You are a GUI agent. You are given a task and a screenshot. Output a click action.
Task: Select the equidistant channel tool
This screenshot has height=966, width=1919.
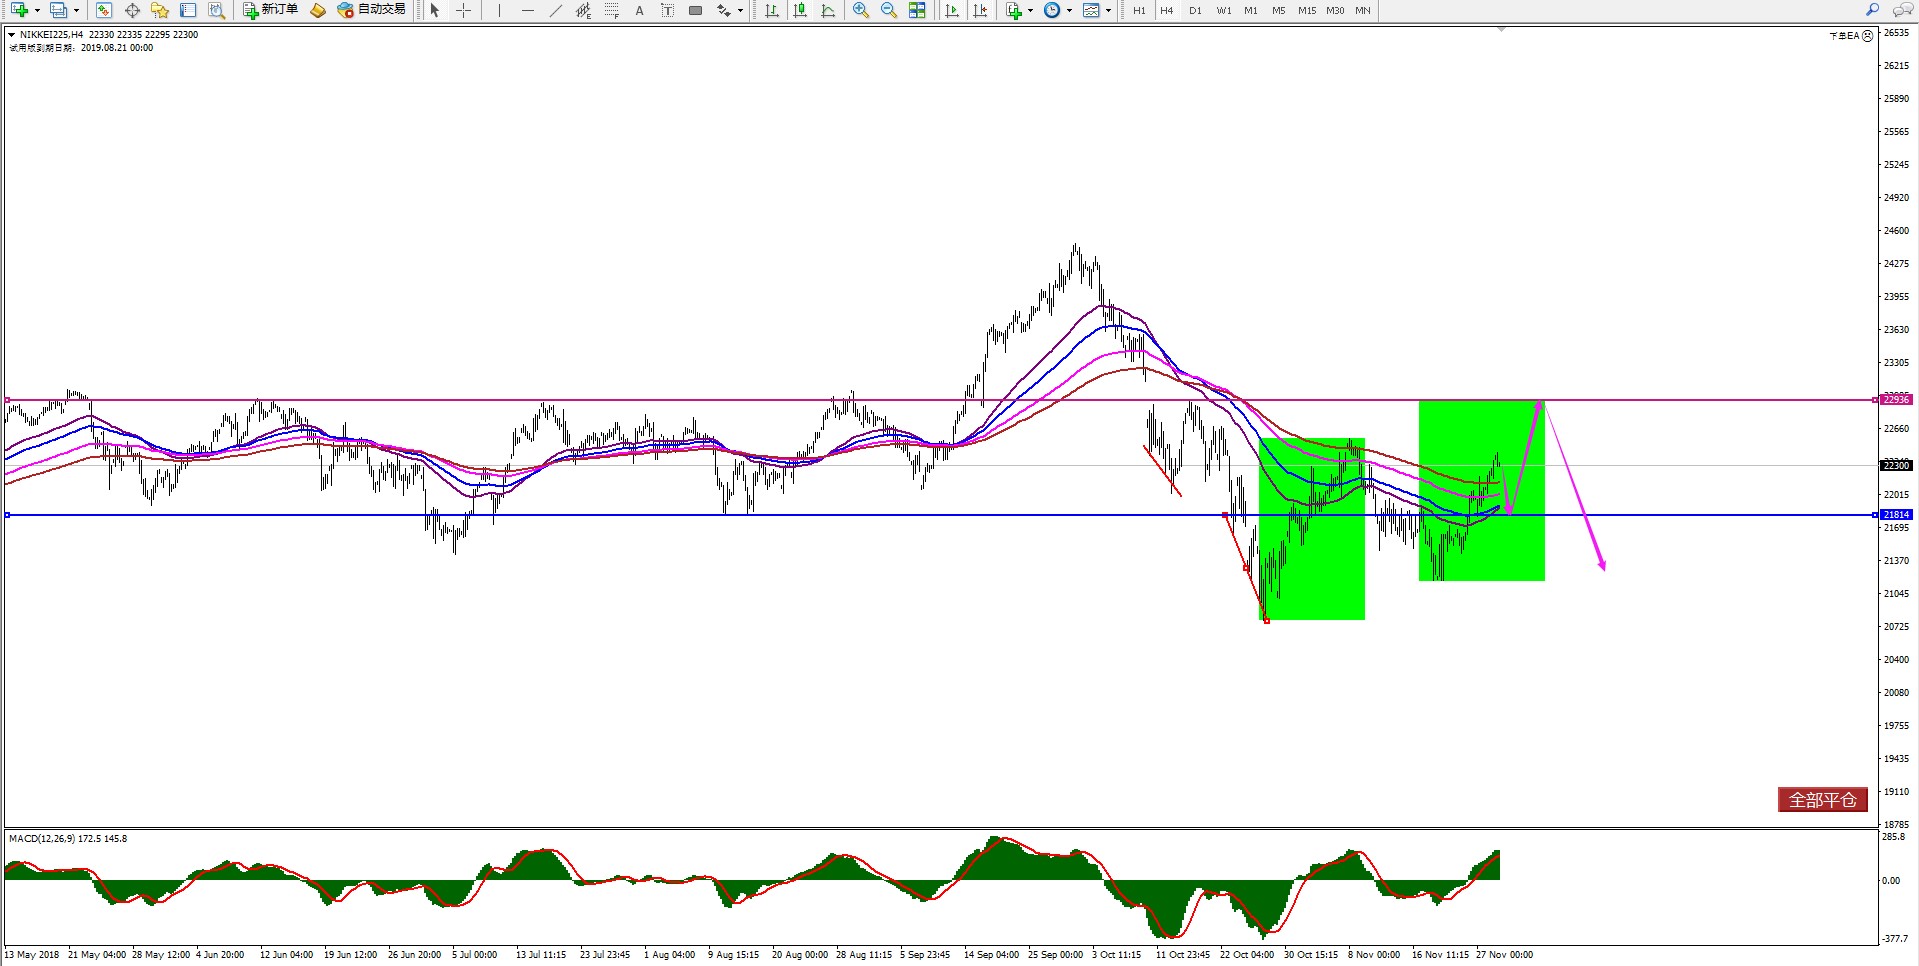click(584, 10)
